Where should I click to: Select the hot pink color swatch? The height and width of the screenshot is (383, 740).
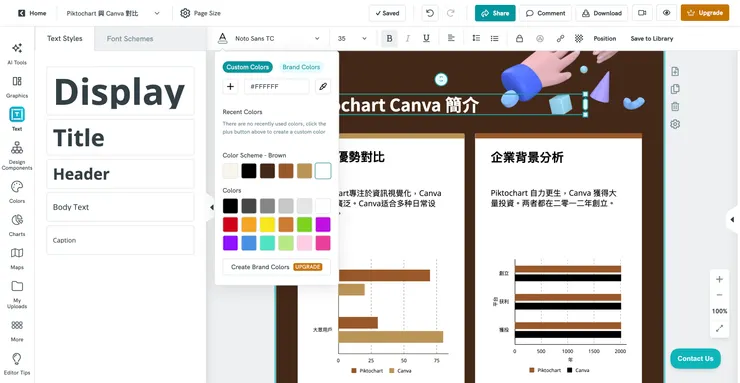coord(323,243)
